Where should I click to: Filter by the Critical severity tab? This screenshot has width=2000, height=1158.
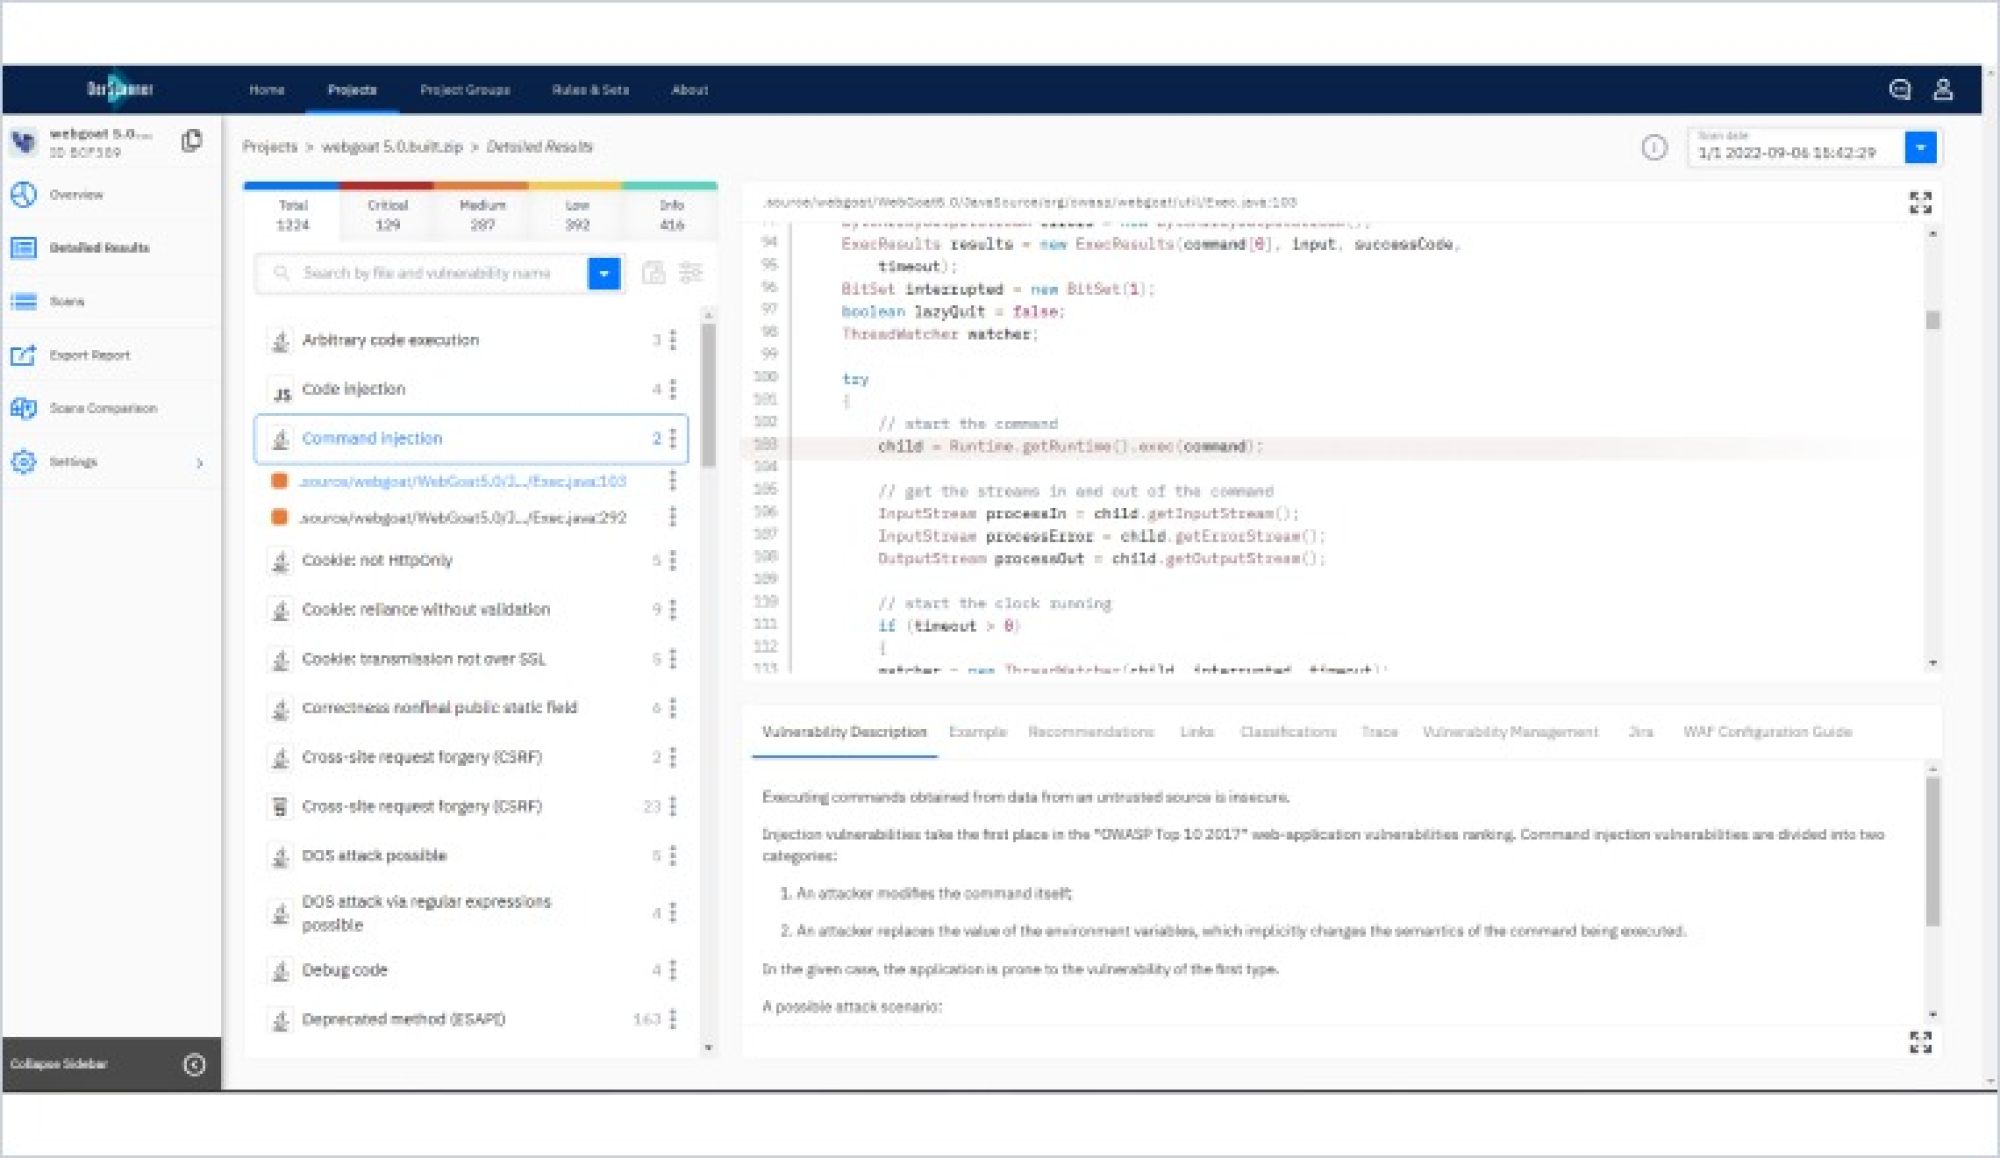click(387, 214)
